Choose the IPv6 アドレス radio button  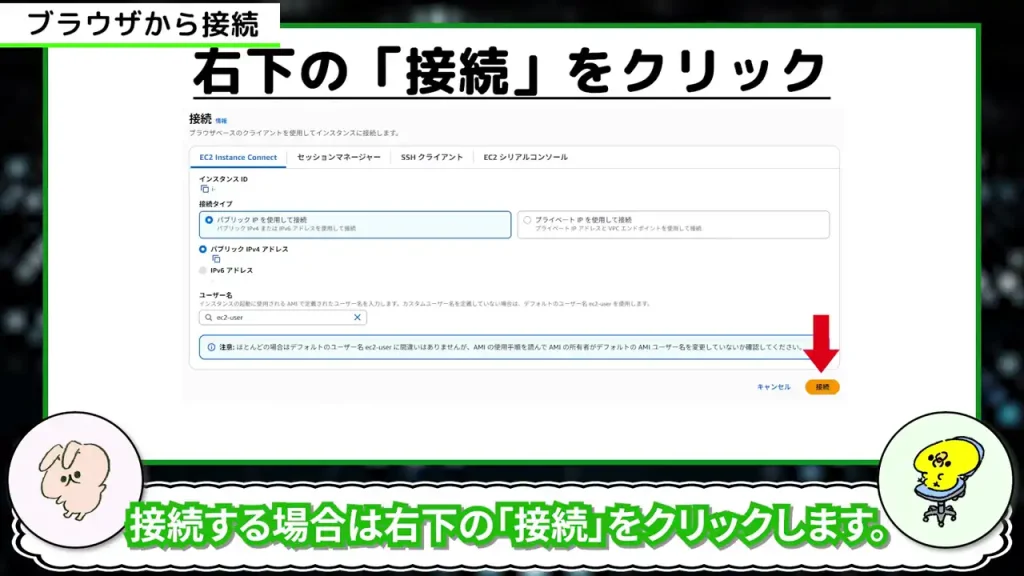pos(202,270)
